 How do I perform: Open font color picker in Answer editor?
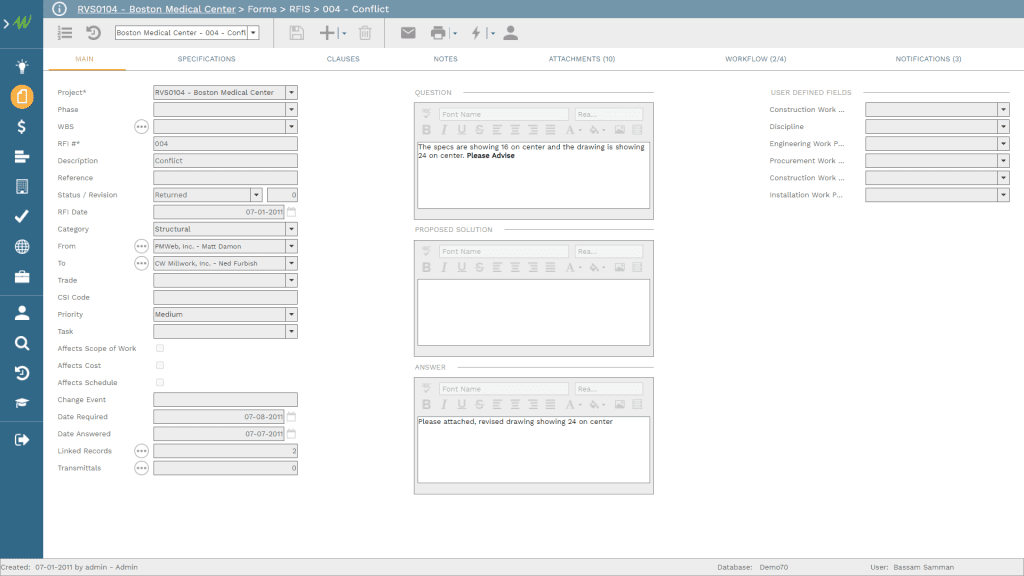tap(572, 404)
